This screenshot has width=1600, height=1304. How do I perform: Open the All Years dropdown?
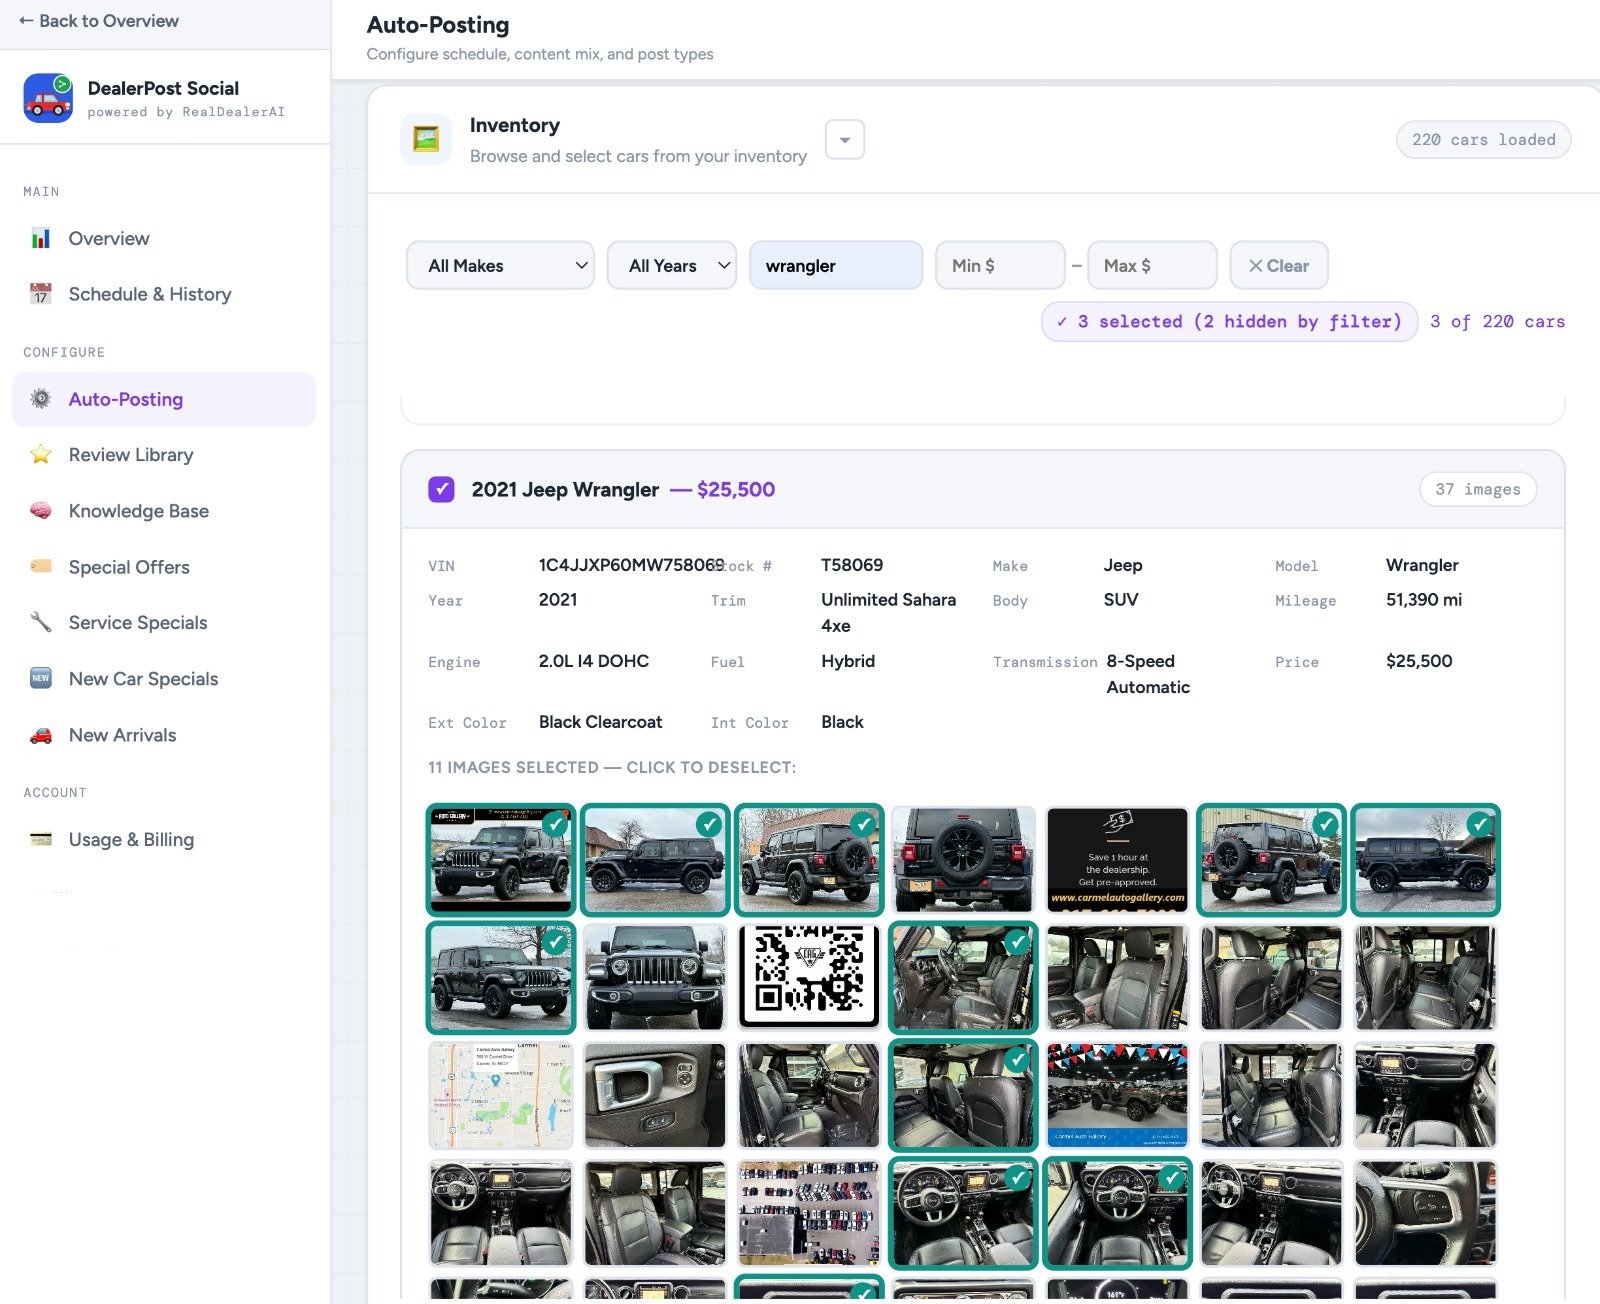[672, 265]
